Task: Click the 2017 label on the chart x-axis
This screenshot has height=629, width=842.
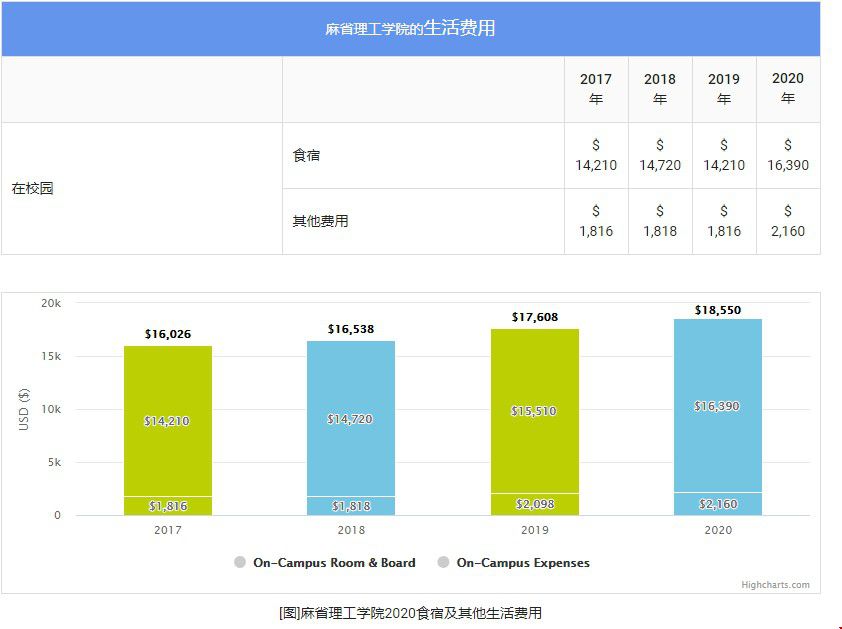Action: pos(168,530)
